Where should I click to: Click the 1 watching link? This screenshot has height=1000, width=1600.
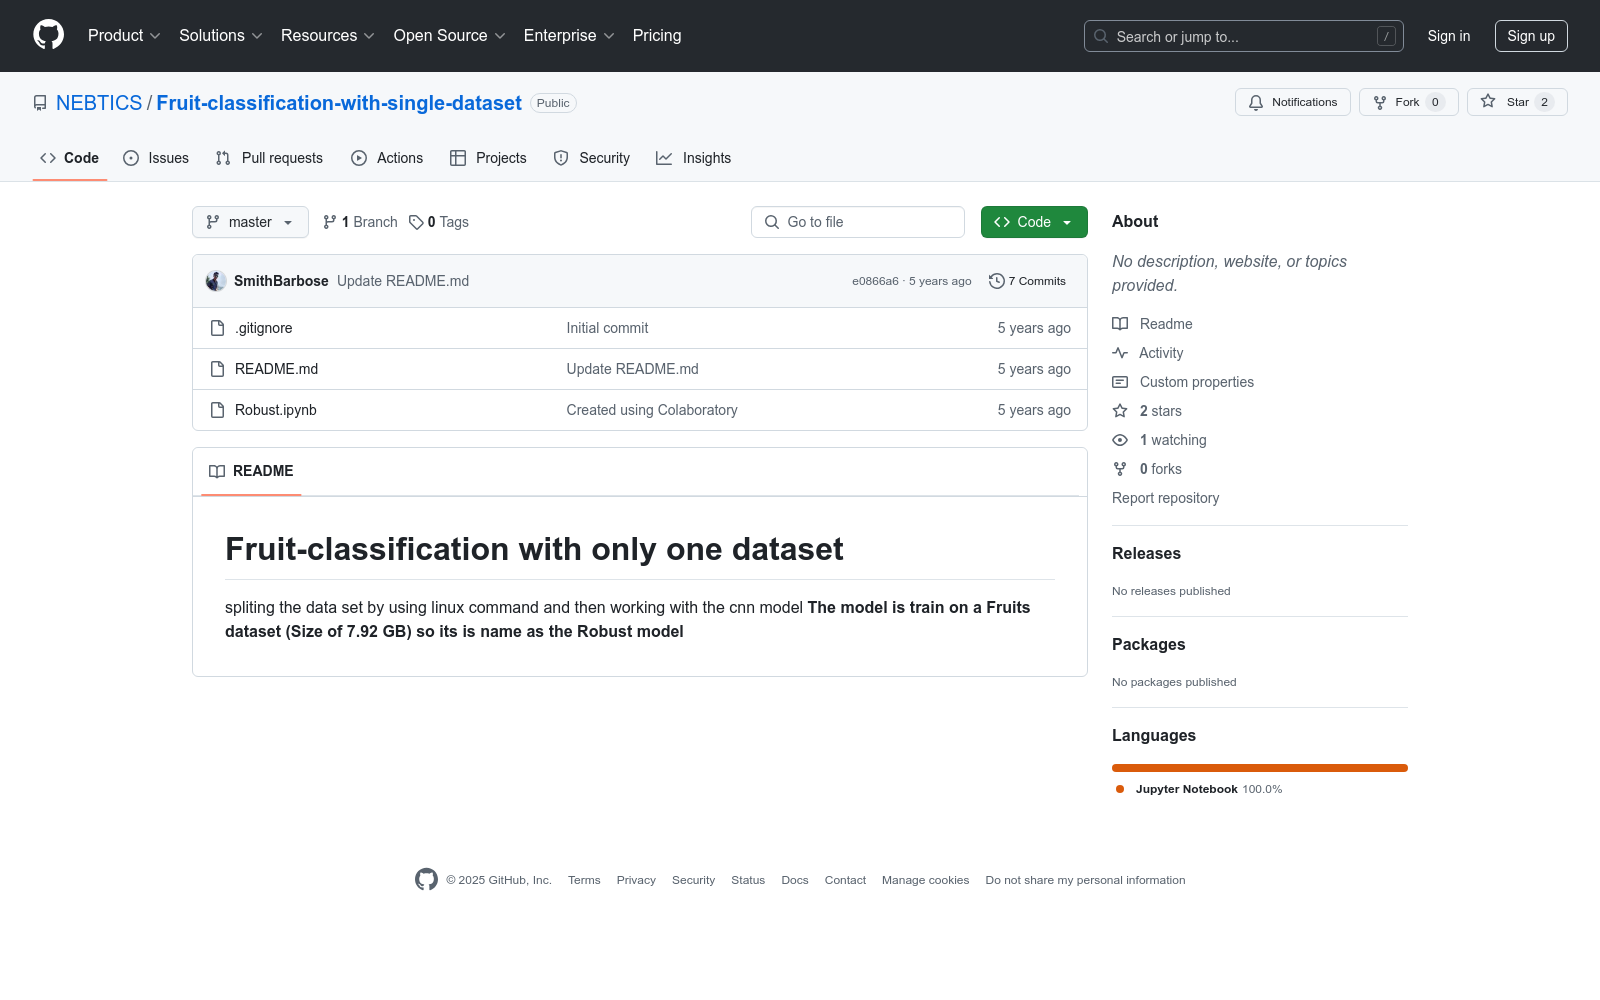click(x=1173, y=440)
